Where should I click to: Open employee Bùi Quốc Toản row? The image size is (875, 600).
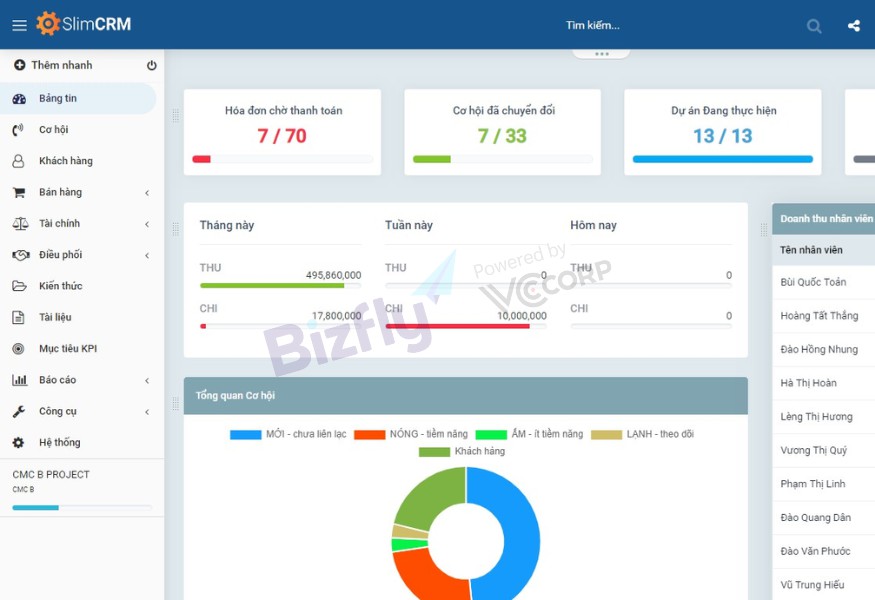click(813, 283)
